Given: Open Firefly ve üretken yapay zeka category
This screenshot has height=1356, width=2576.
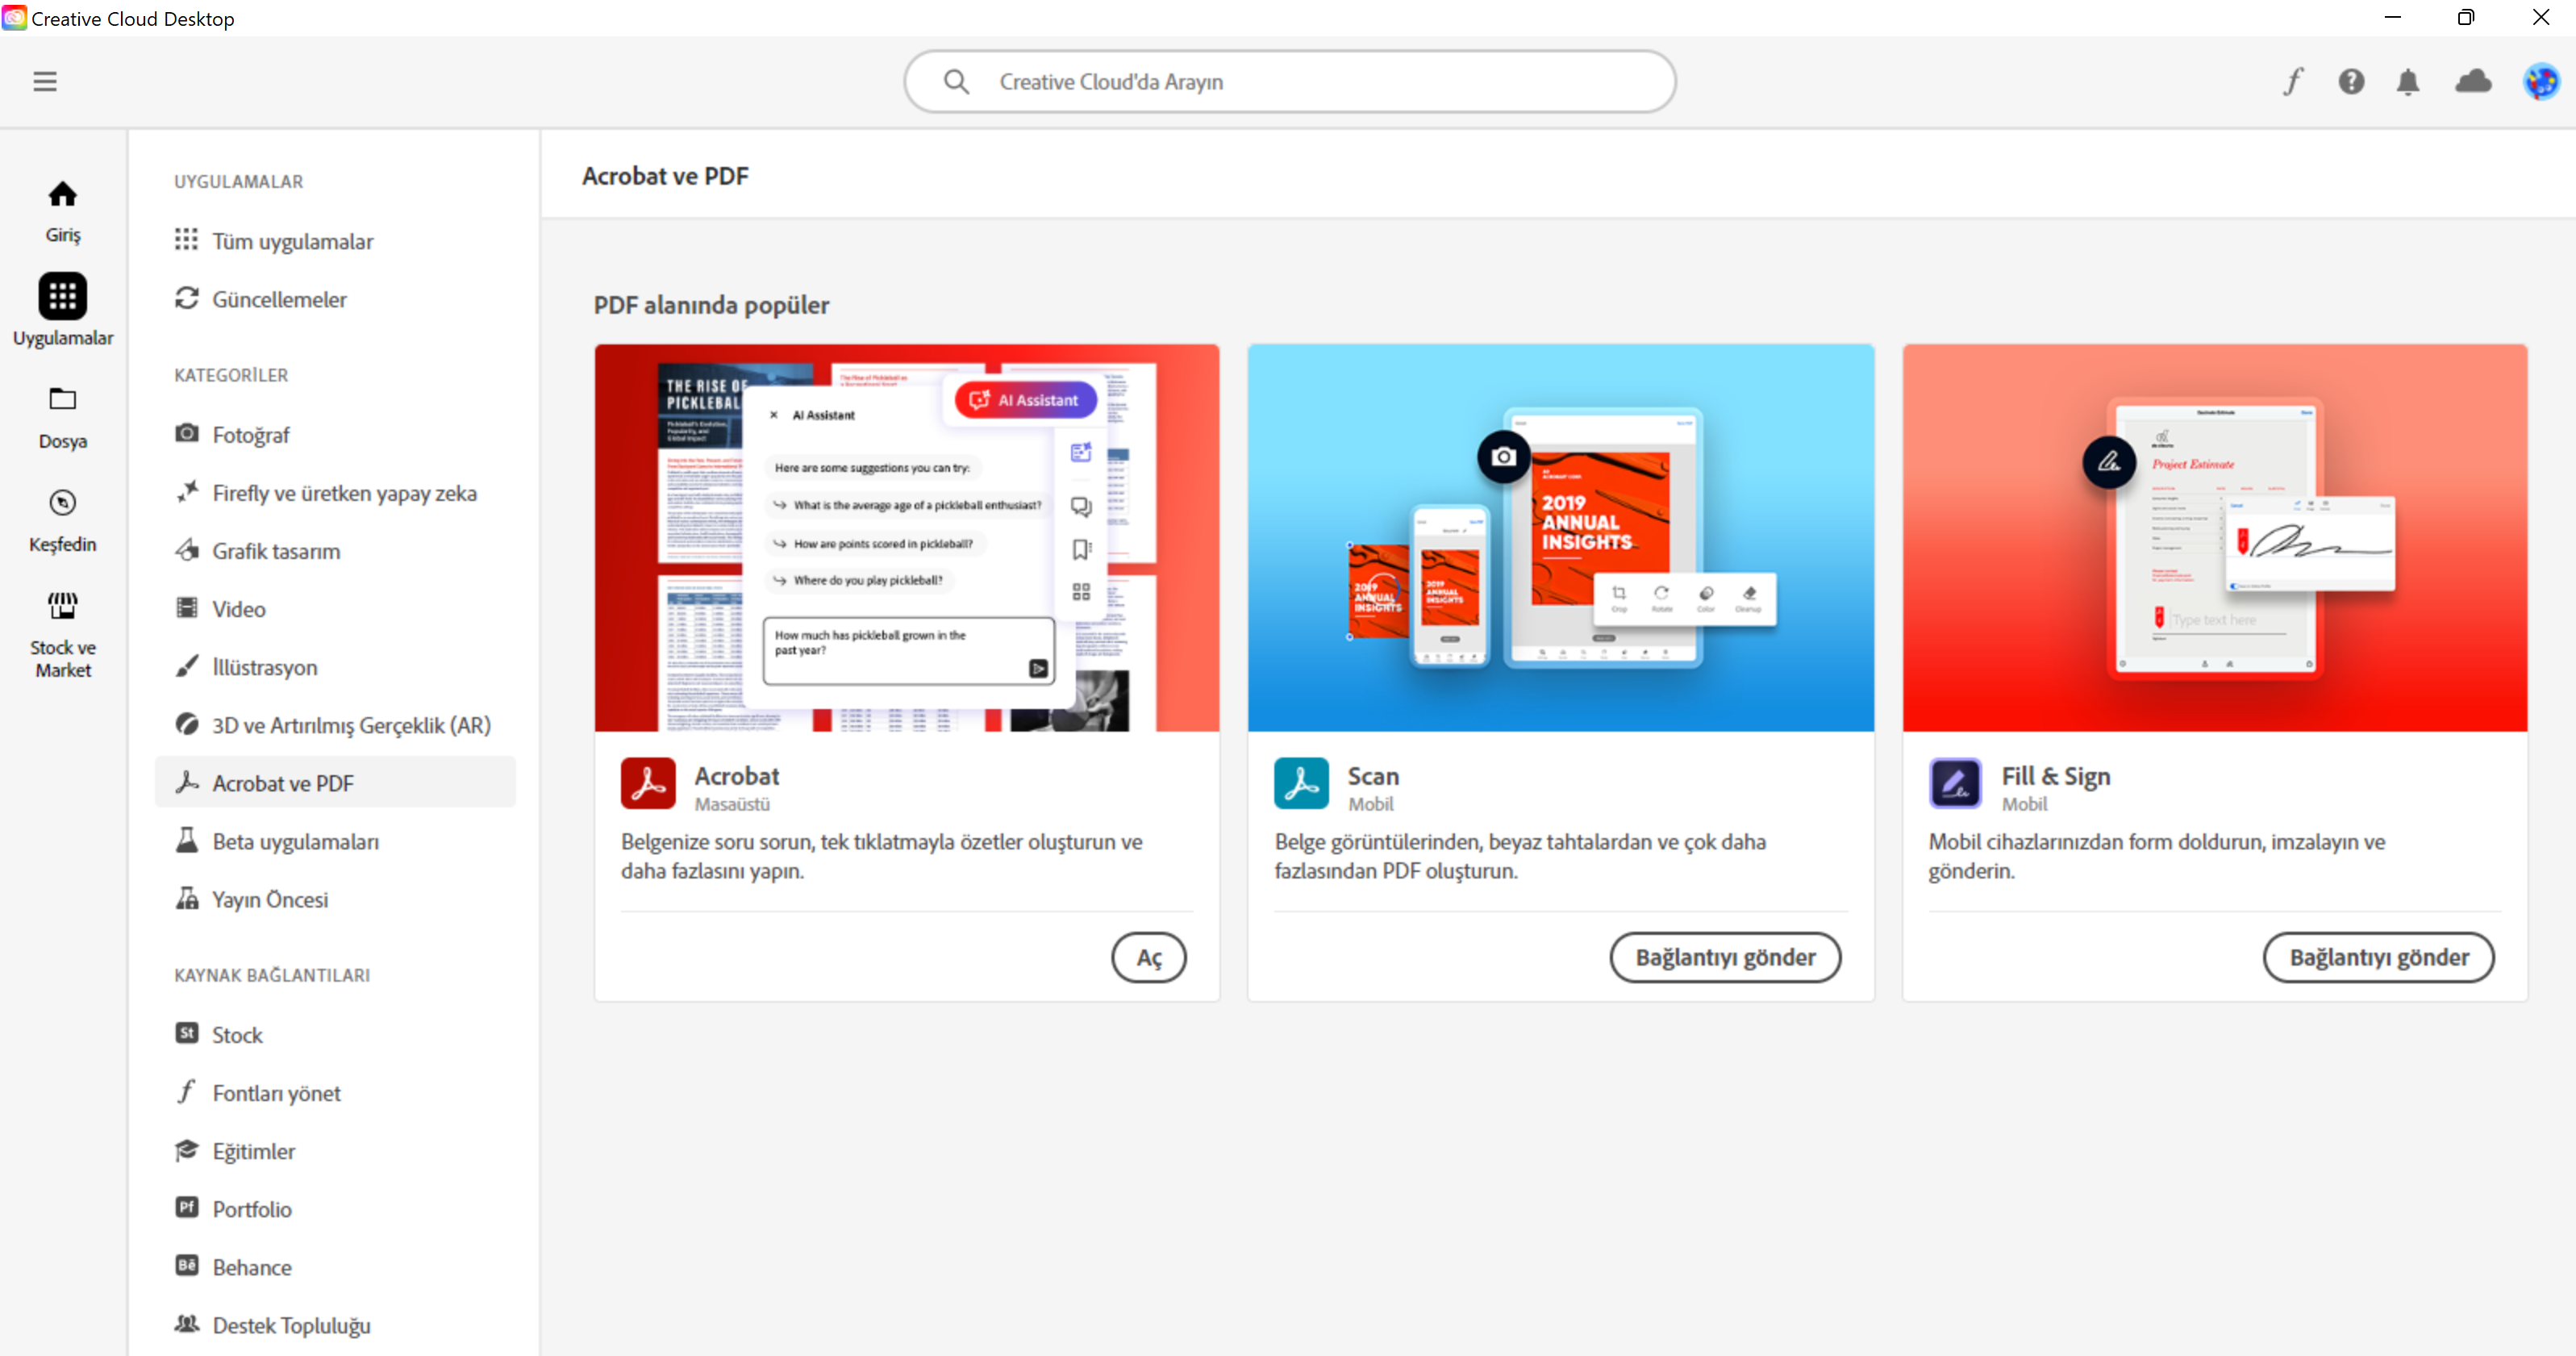Looking at the screenshot, I should pos(344,494).
